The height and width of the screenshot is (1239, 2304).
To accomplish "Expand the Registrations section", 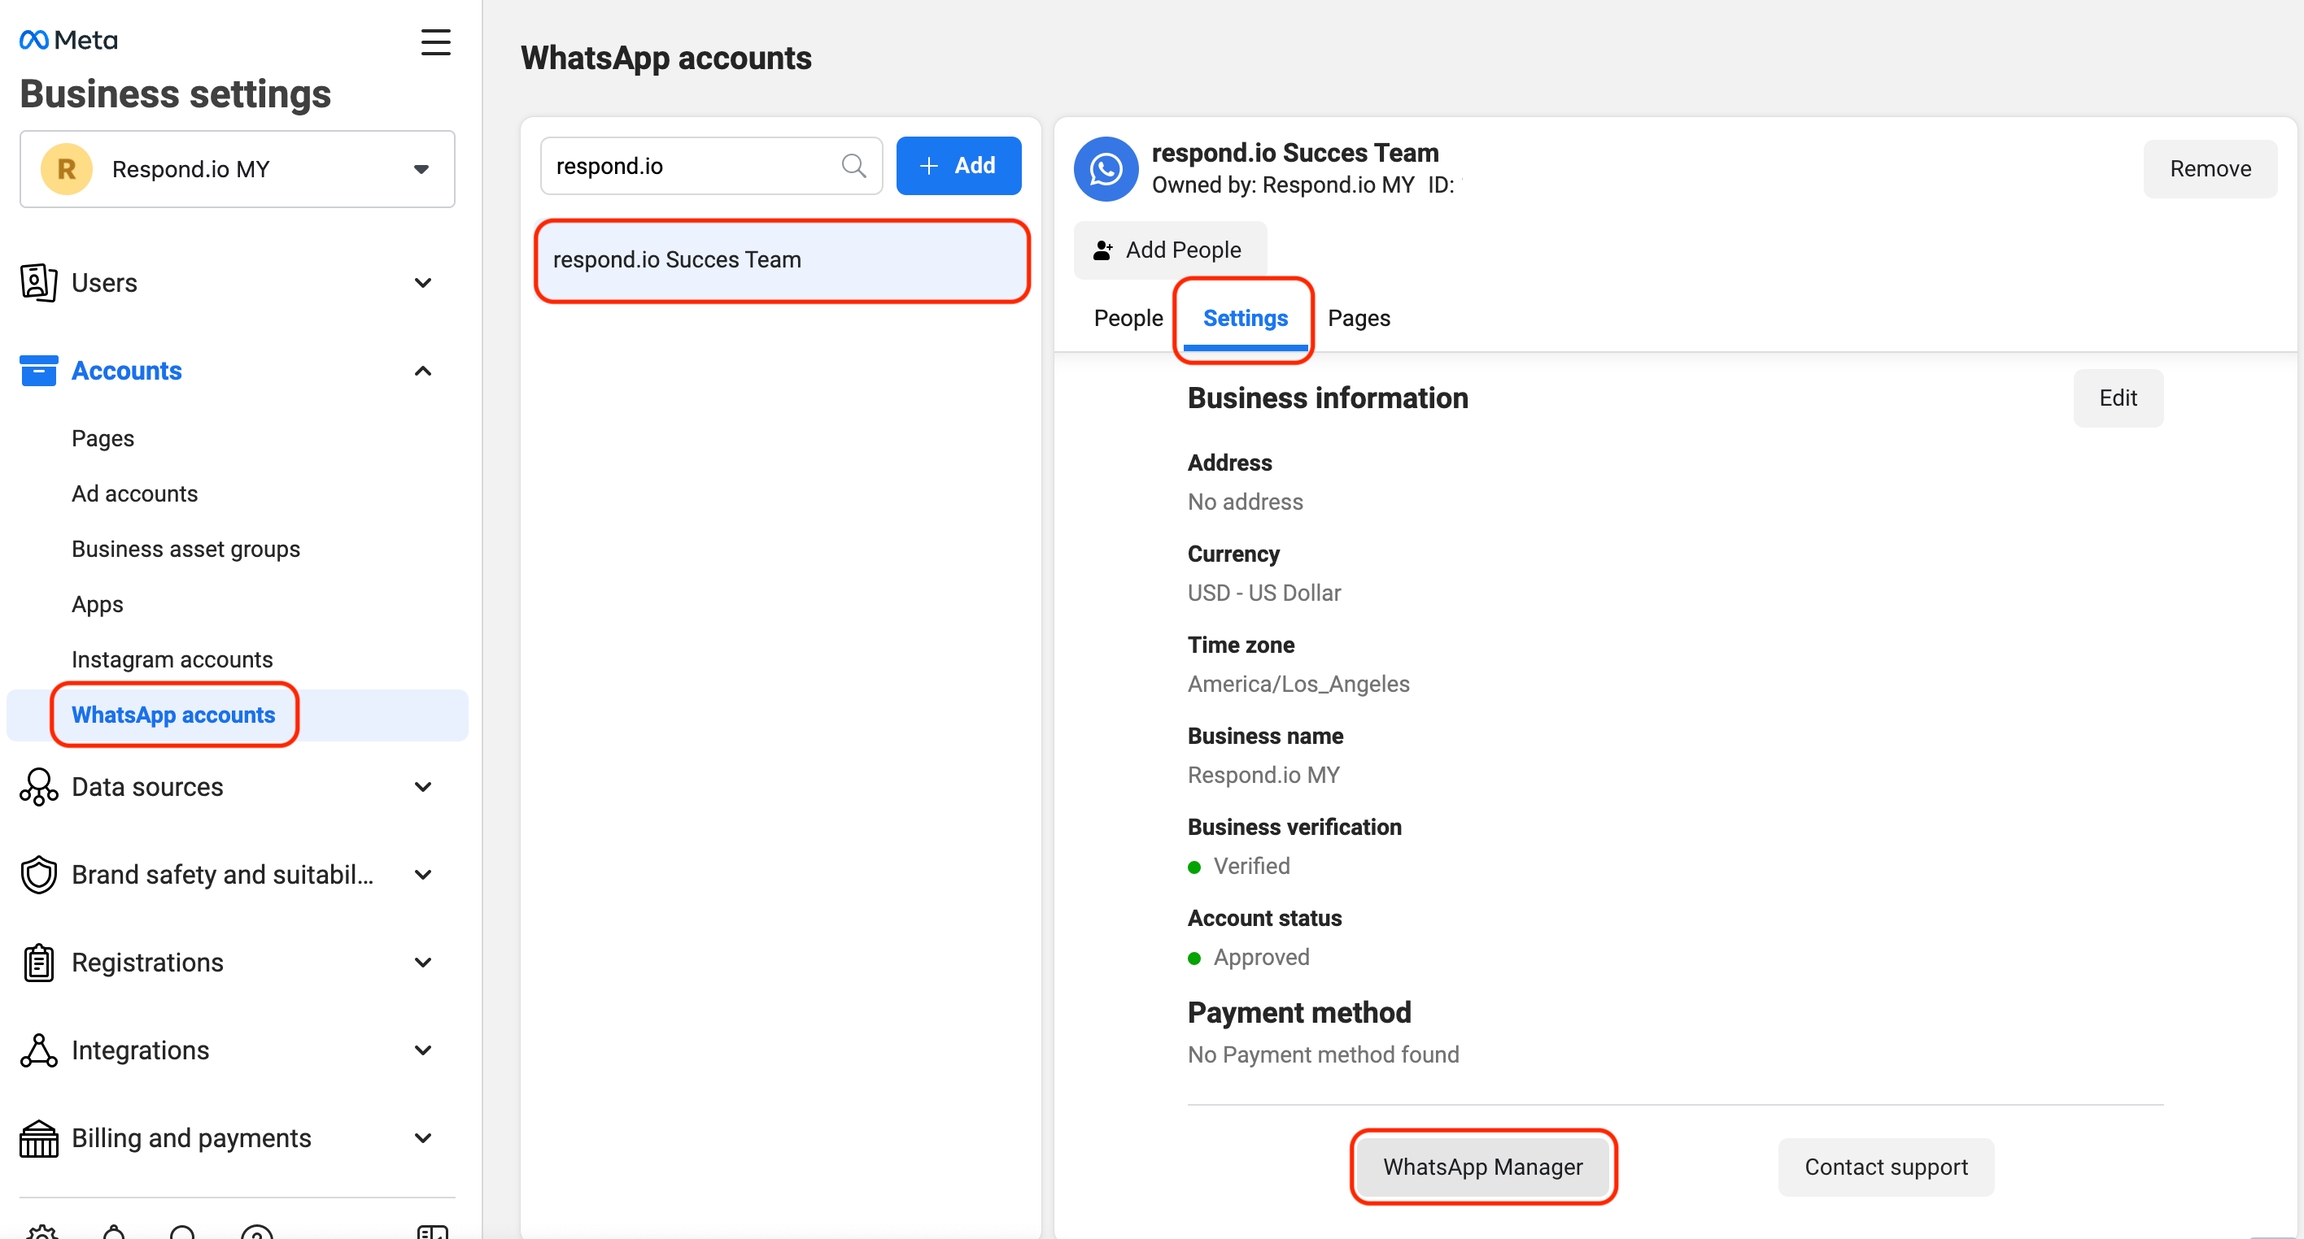I will (423, 962).
